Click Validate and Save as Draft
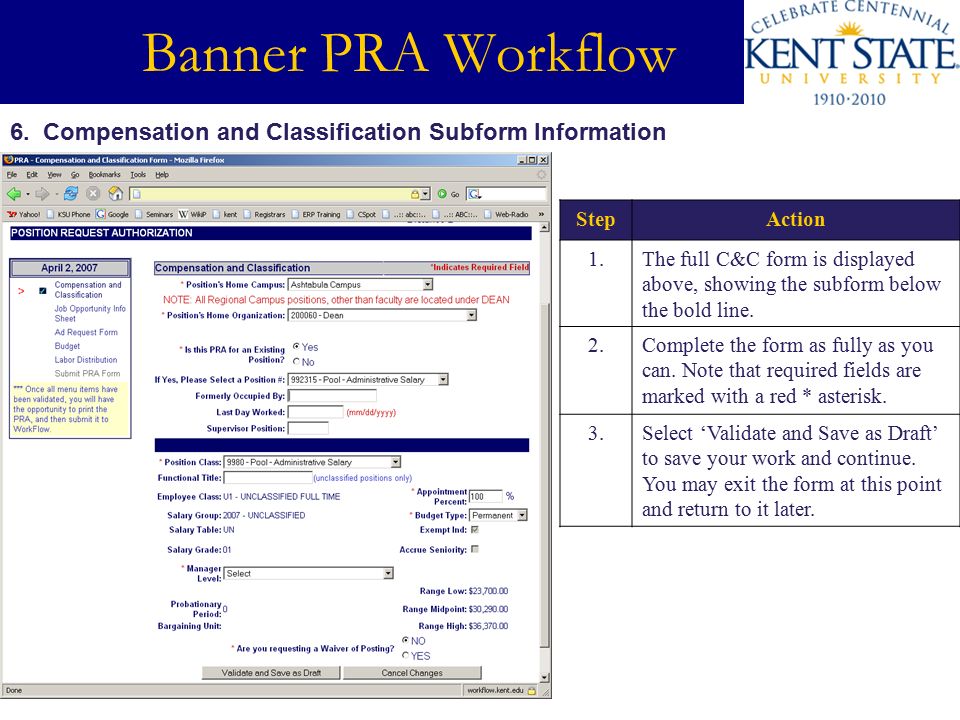This screenshot has width=960, height=720. [271, 673]
